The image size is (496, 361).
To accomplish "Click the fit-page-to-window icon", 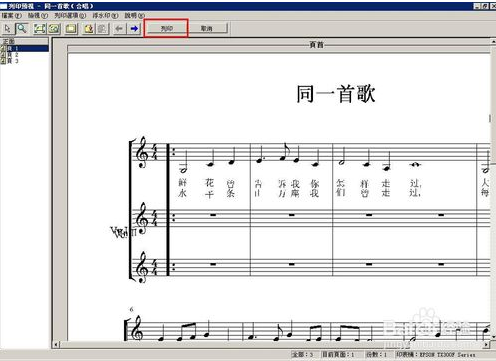I will click(x=40, y=29).
